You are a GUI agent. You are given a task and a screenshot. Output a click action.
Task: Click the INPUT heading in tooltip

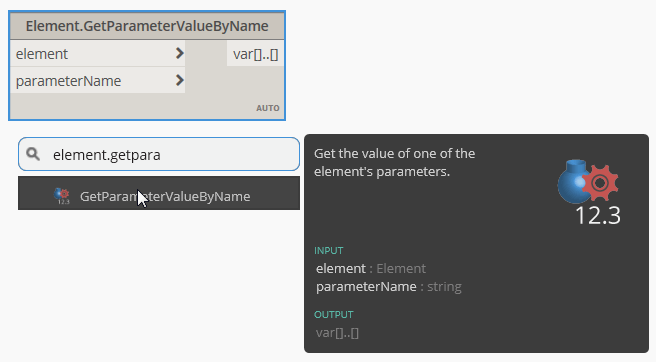[x=328, y=250]
